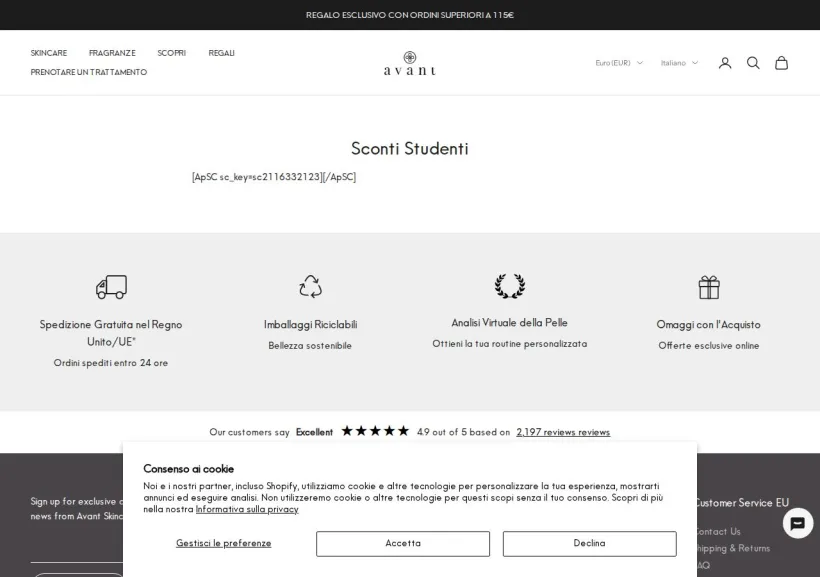Screen dimensions: 820x577
Task: Click the Sconti Studenti heading
Action: [x=409, y=149]
